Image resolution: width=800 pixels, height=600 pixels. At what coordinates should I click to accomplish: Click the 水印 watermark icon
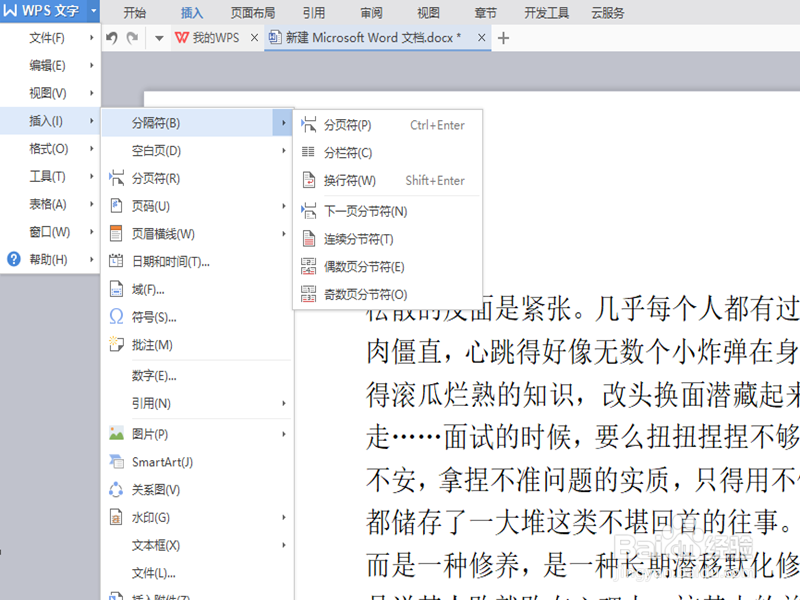coord(117,517)
